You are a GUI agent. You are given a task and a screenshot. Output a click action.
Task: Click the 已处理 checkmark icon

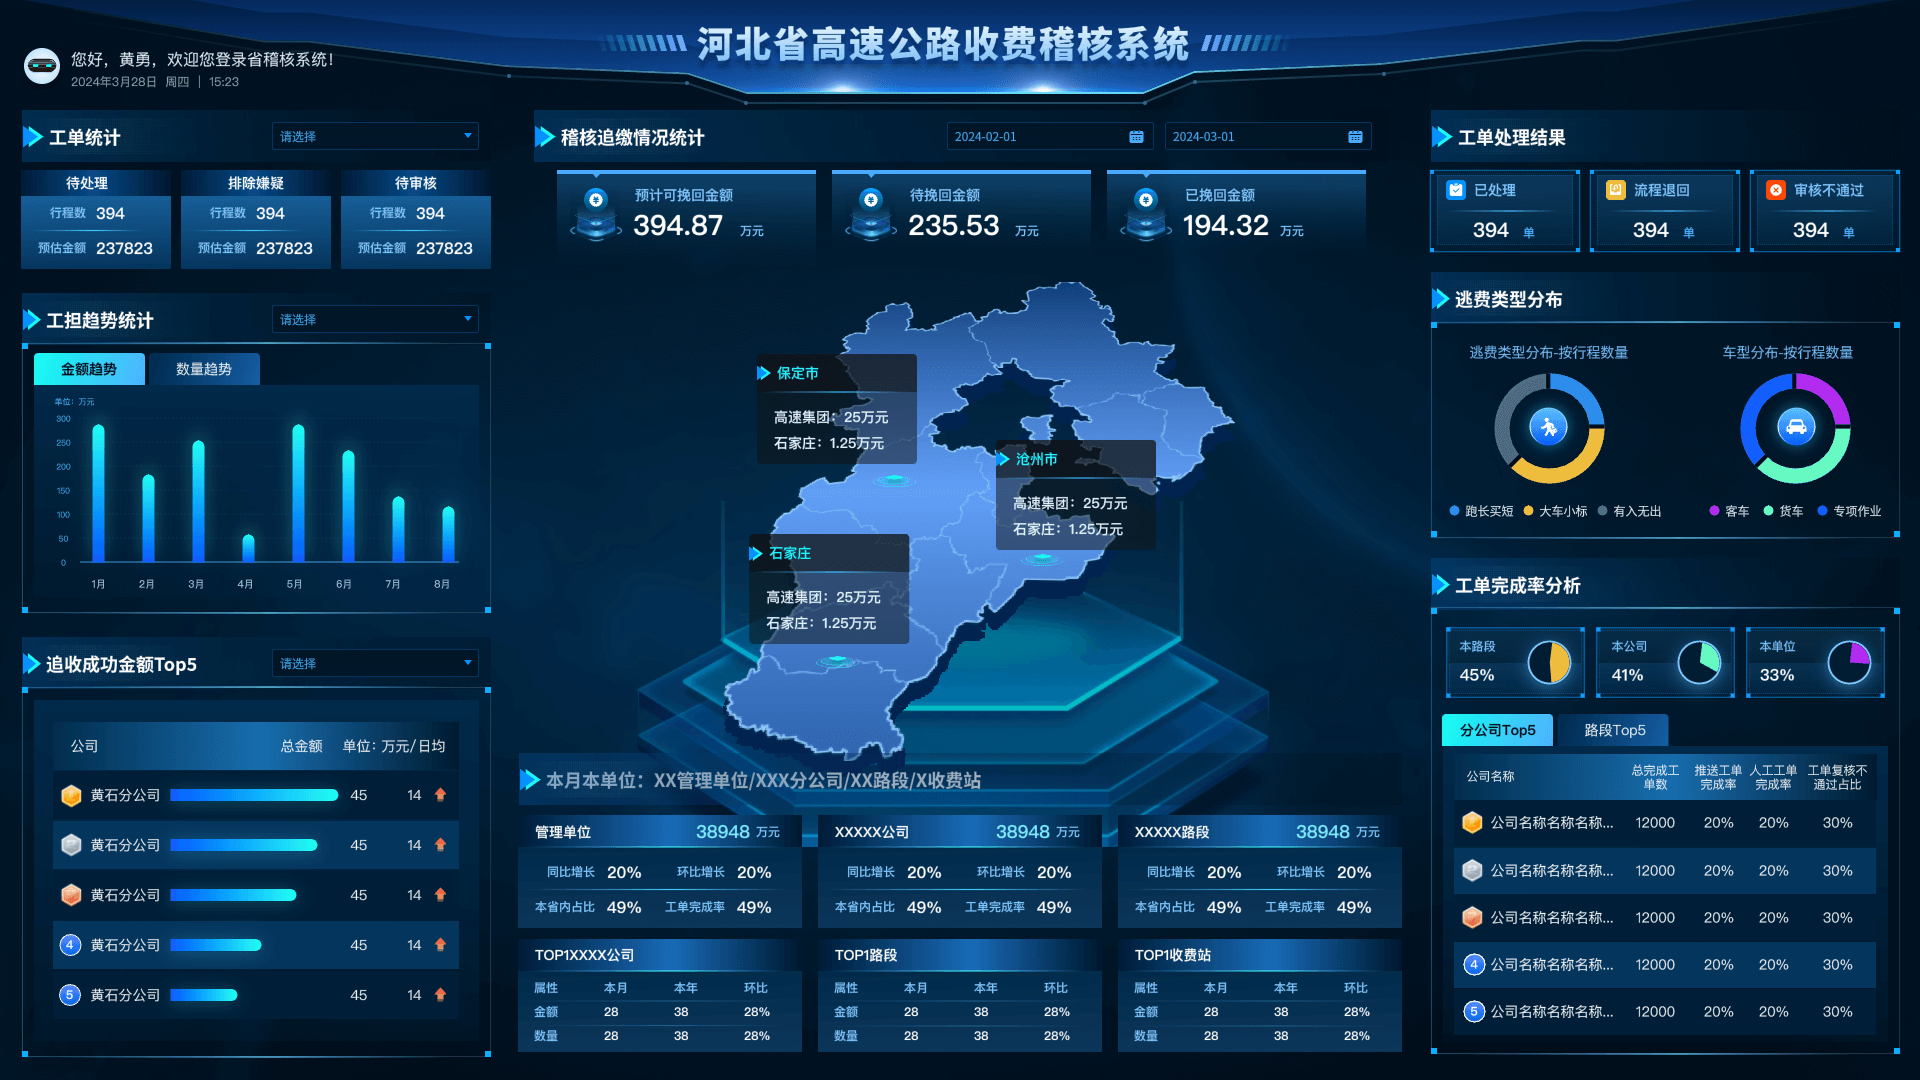click(1456, 190)
